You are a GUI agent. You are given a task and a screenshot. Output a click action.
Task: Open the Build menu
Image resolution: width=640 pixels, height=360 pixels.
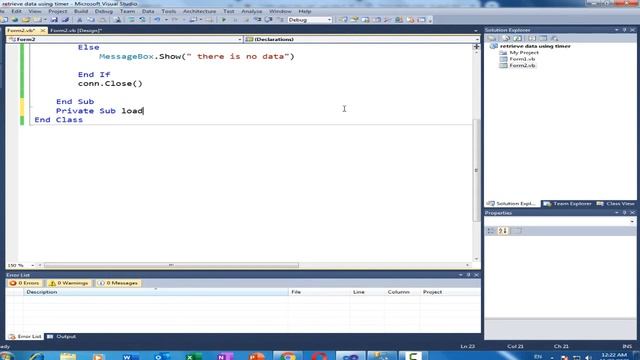(81, 11)
